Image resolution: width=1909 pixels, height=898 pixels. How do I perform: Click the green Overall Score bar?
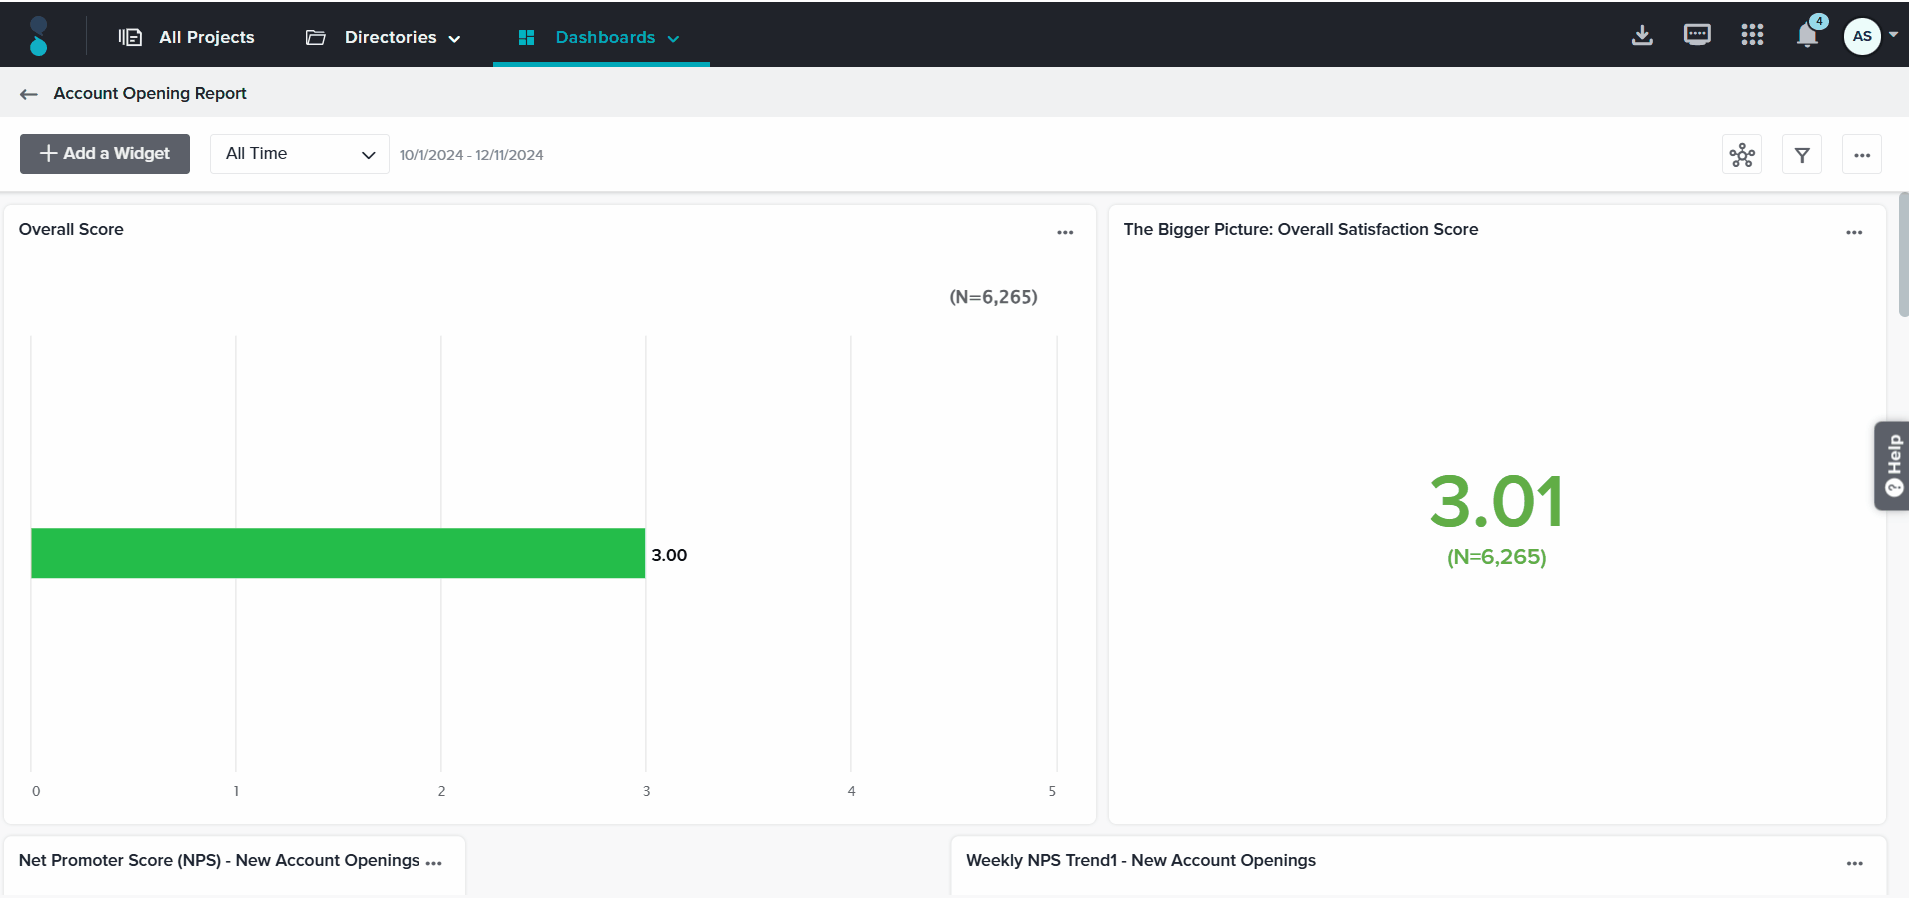tap(338, 553)
